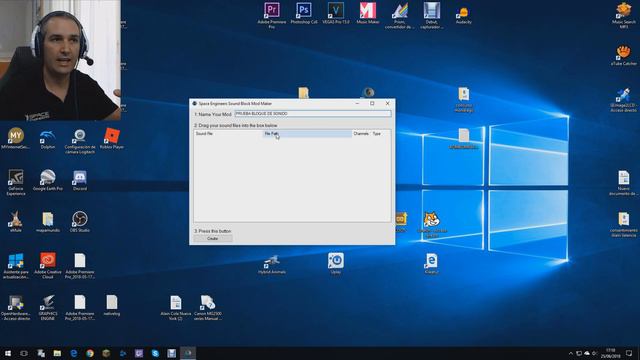Screen dimensions: 640x360
Task: Open Debut video capture shortcut
Action: coord(431,15)
